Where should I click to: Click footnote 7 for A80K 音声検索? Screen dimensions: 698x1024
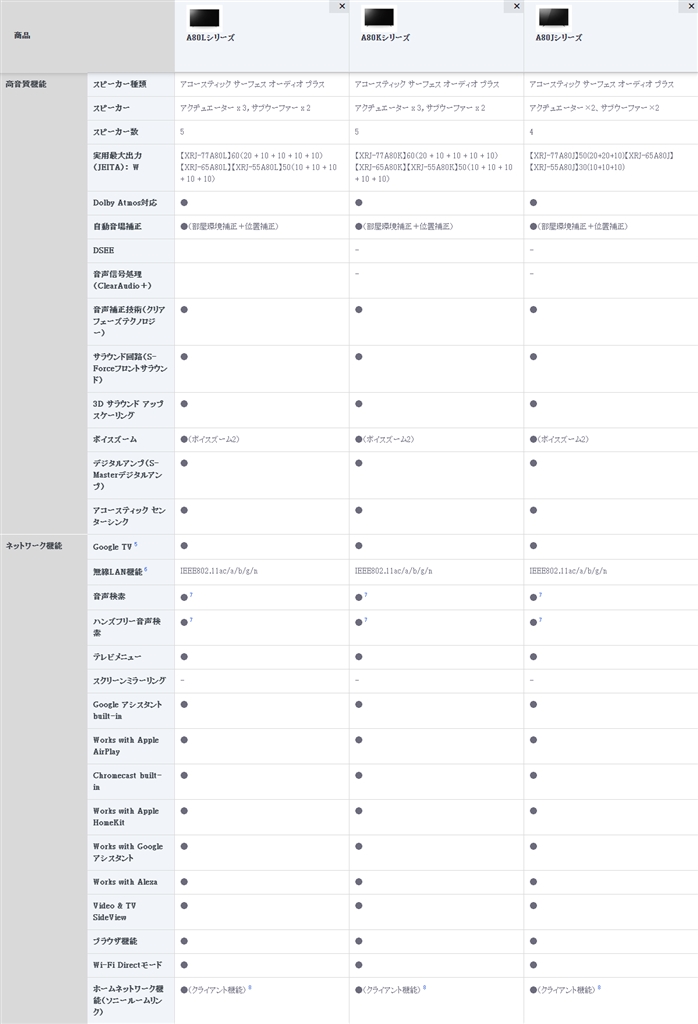(366, 595)
